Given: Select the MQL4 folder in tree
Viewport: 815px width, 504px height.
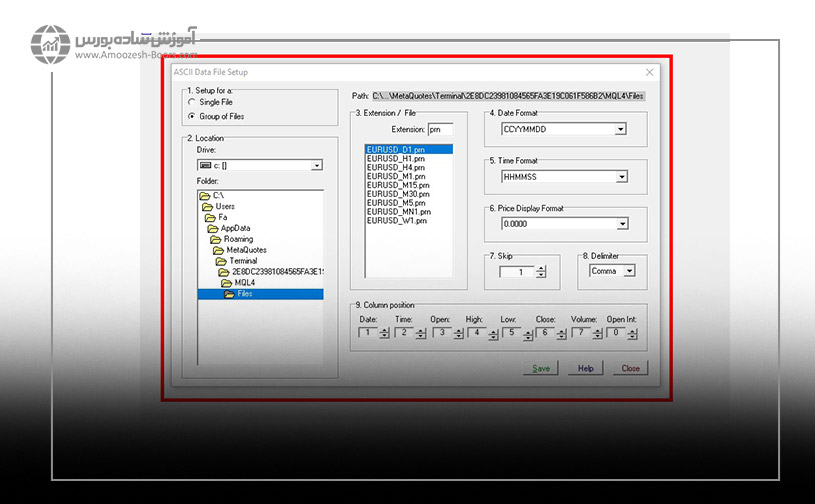Looking at the screenshot, I should 235,283.
